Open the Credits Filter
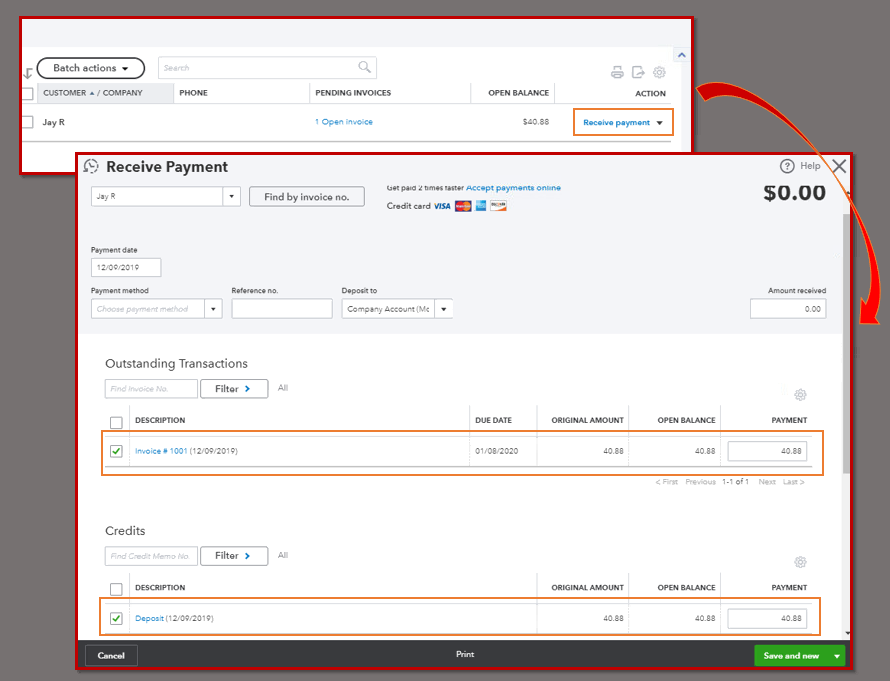This screenshot has height=681, width=890. click(234, 556)
